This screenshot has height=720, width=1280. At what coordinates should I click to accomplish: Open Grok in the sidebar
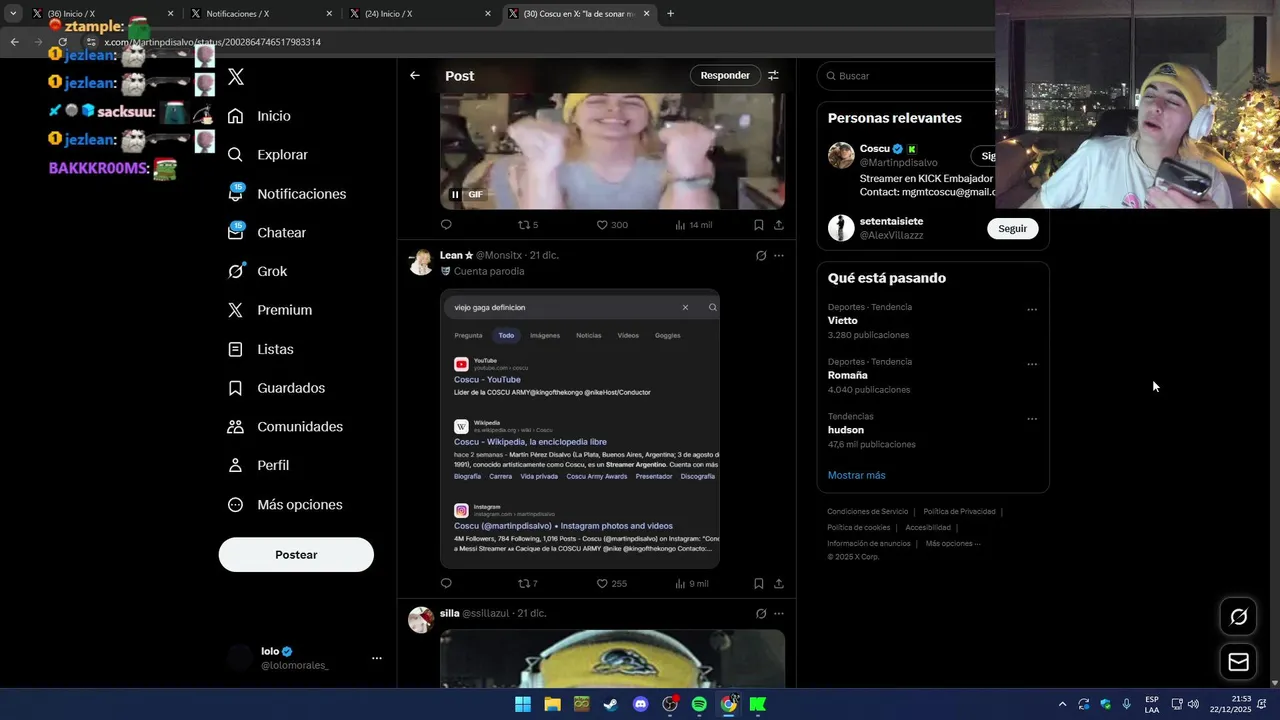(x=258, y=271)
